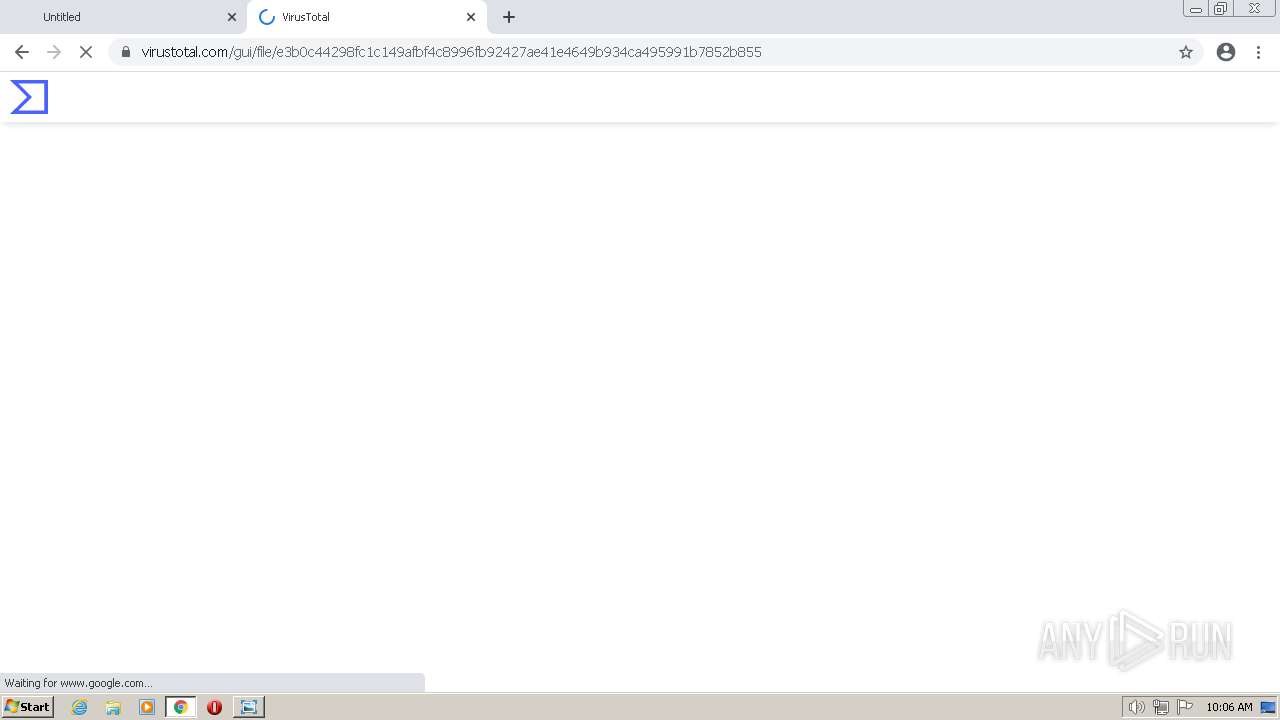Click the forward navigation arrow
Screen dimensions: 1280x720
54,52
